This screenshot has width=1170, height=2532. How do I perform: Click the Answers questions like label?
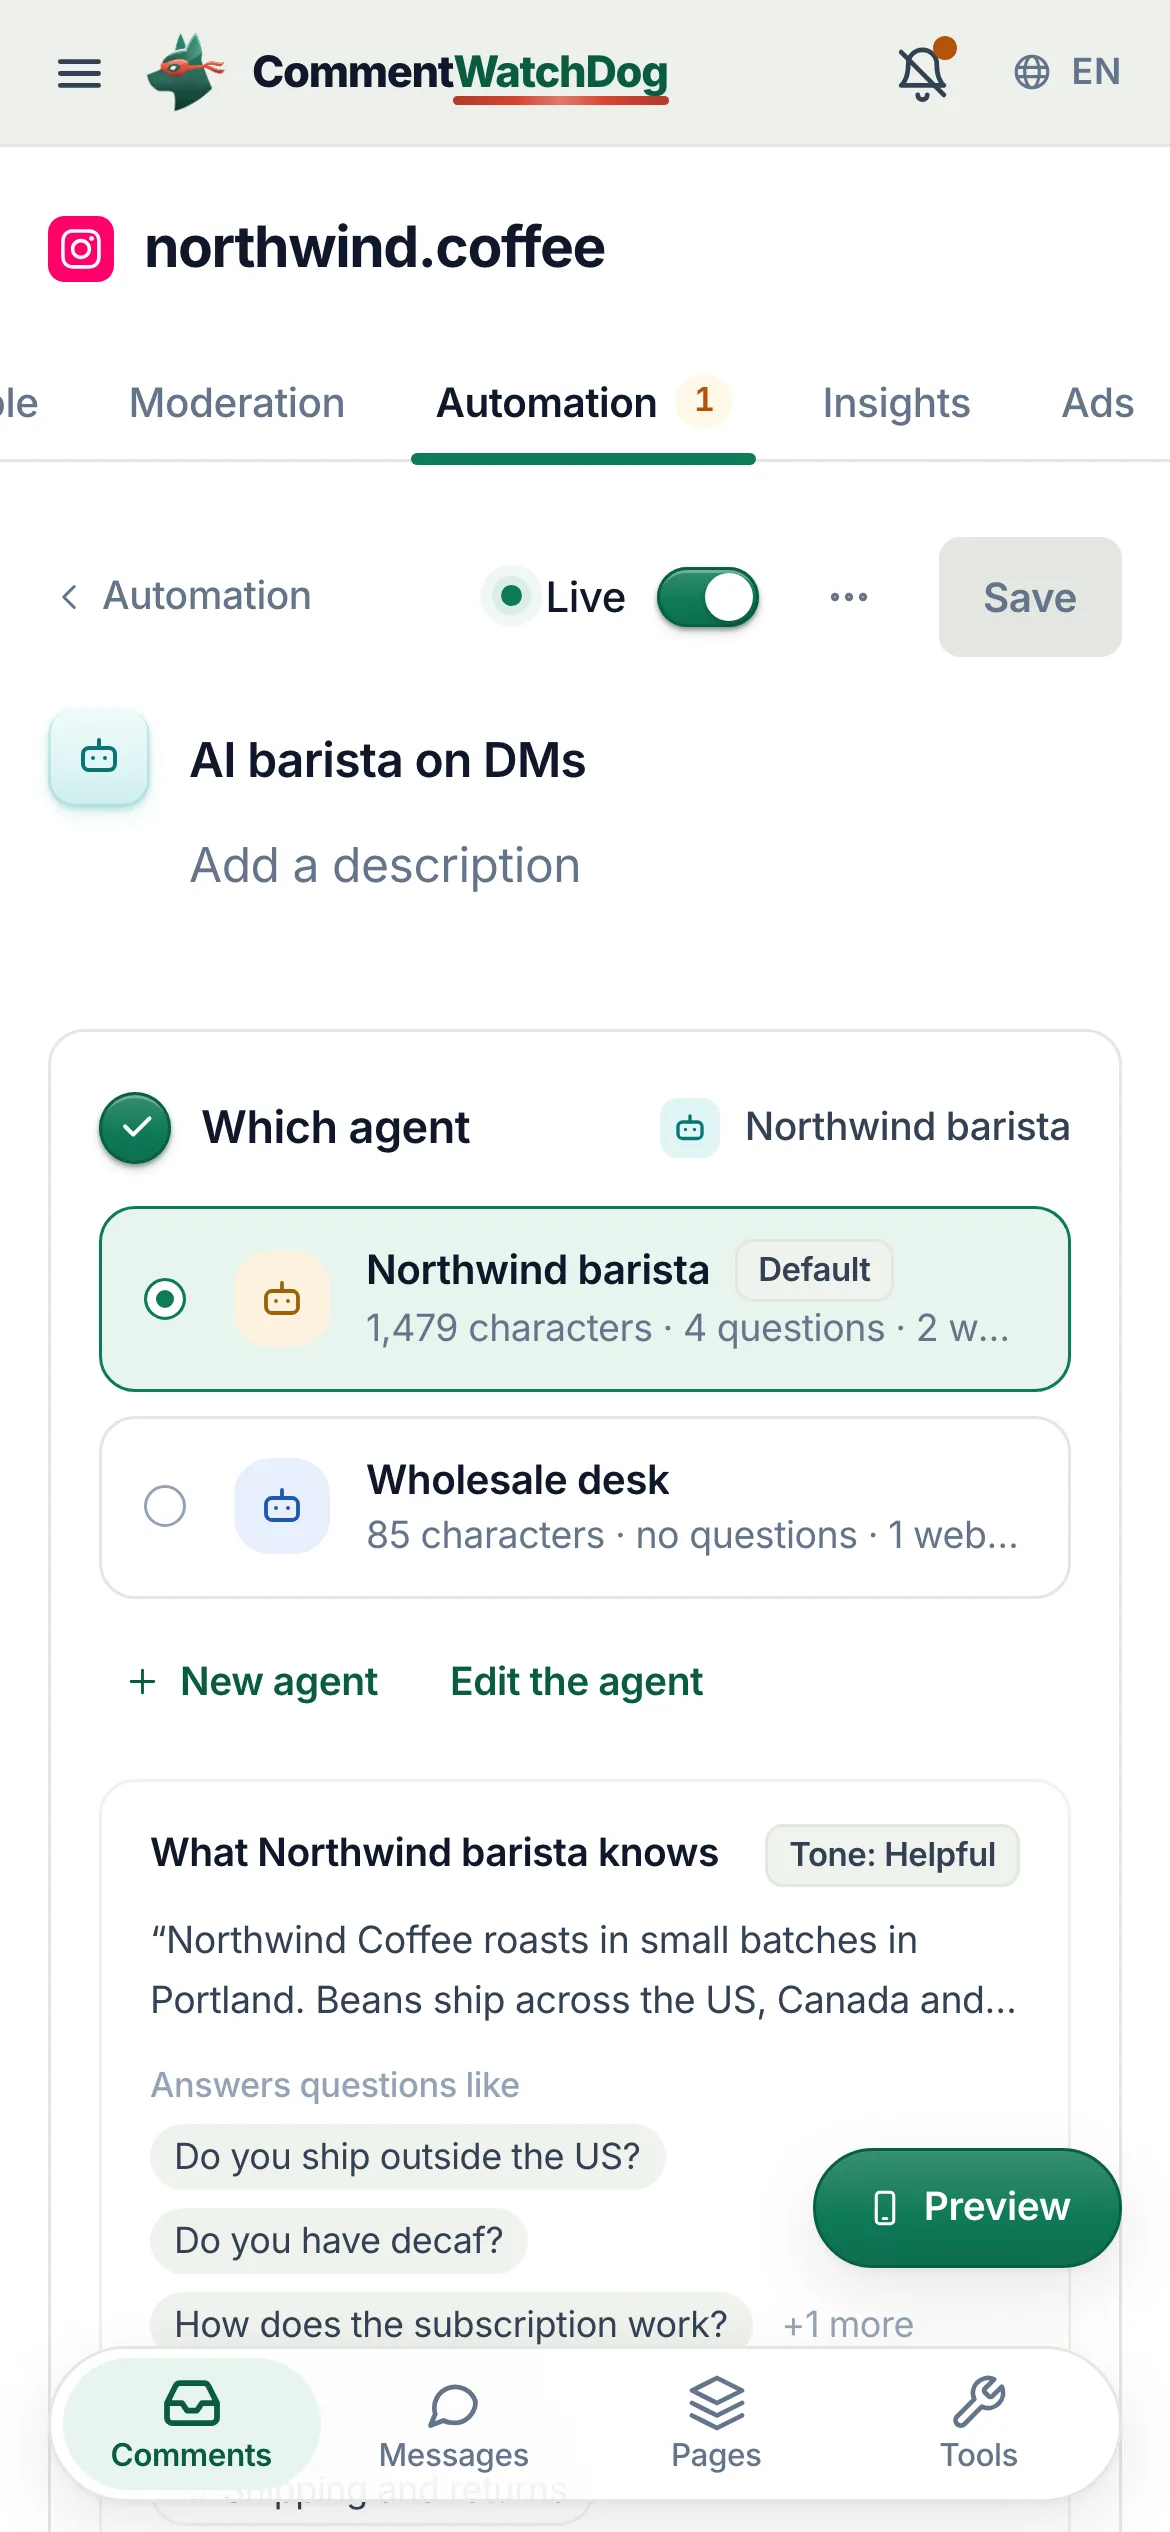point(335,2085)
